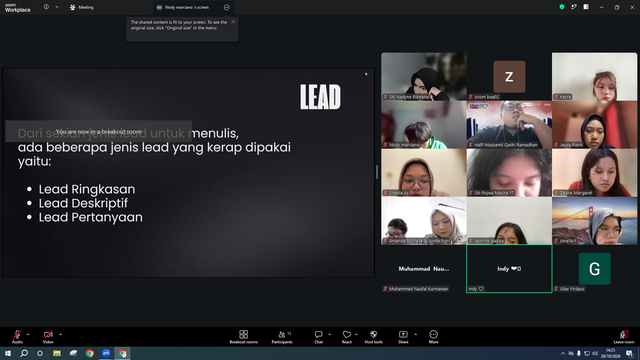Open view options on the shared screen tab
This screenshot has width=640, height=360.
(227, 7)
